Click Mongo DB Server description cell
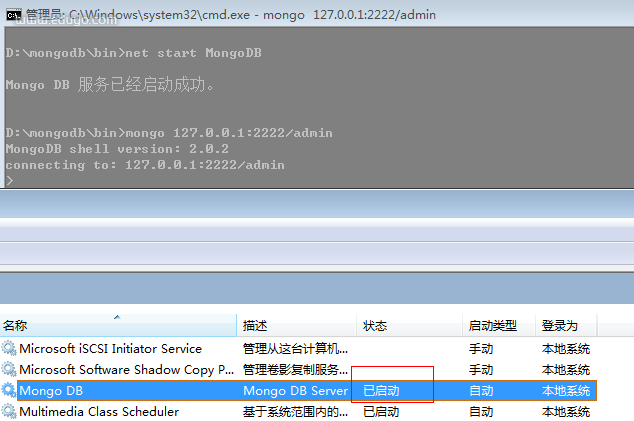The height and width of the screenshot is (421, 634). [x=295, y=391]
